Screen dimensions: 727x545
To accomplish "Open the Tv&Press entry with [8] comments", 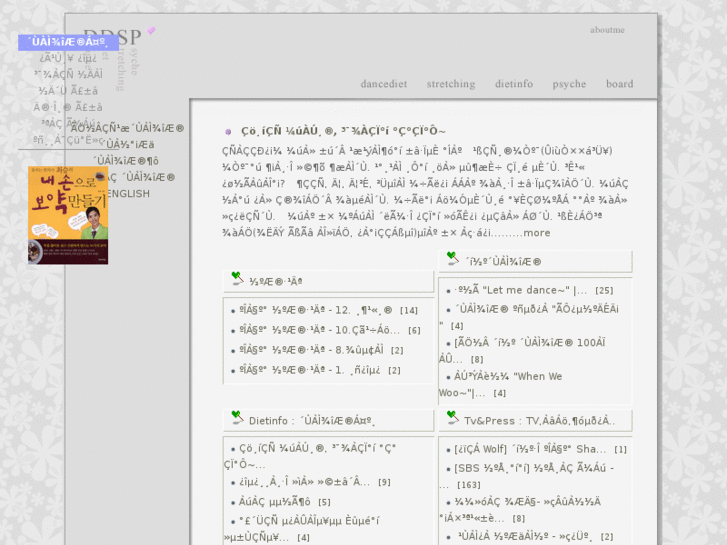I will 520,510.
